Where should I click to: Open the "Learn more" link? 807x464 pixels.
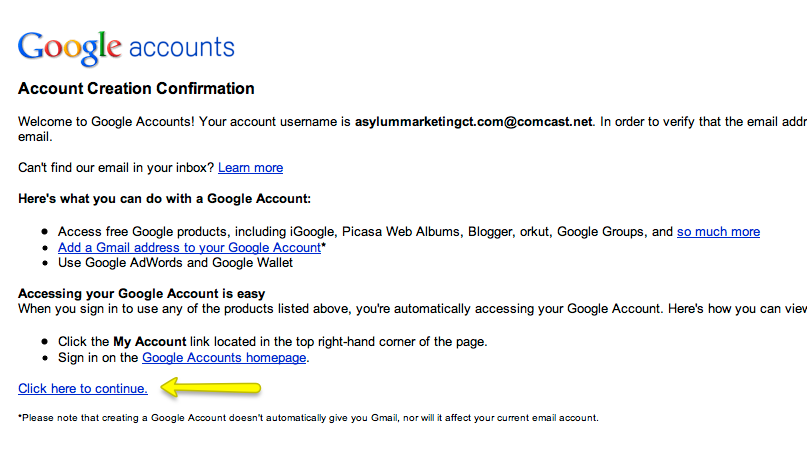250,167
